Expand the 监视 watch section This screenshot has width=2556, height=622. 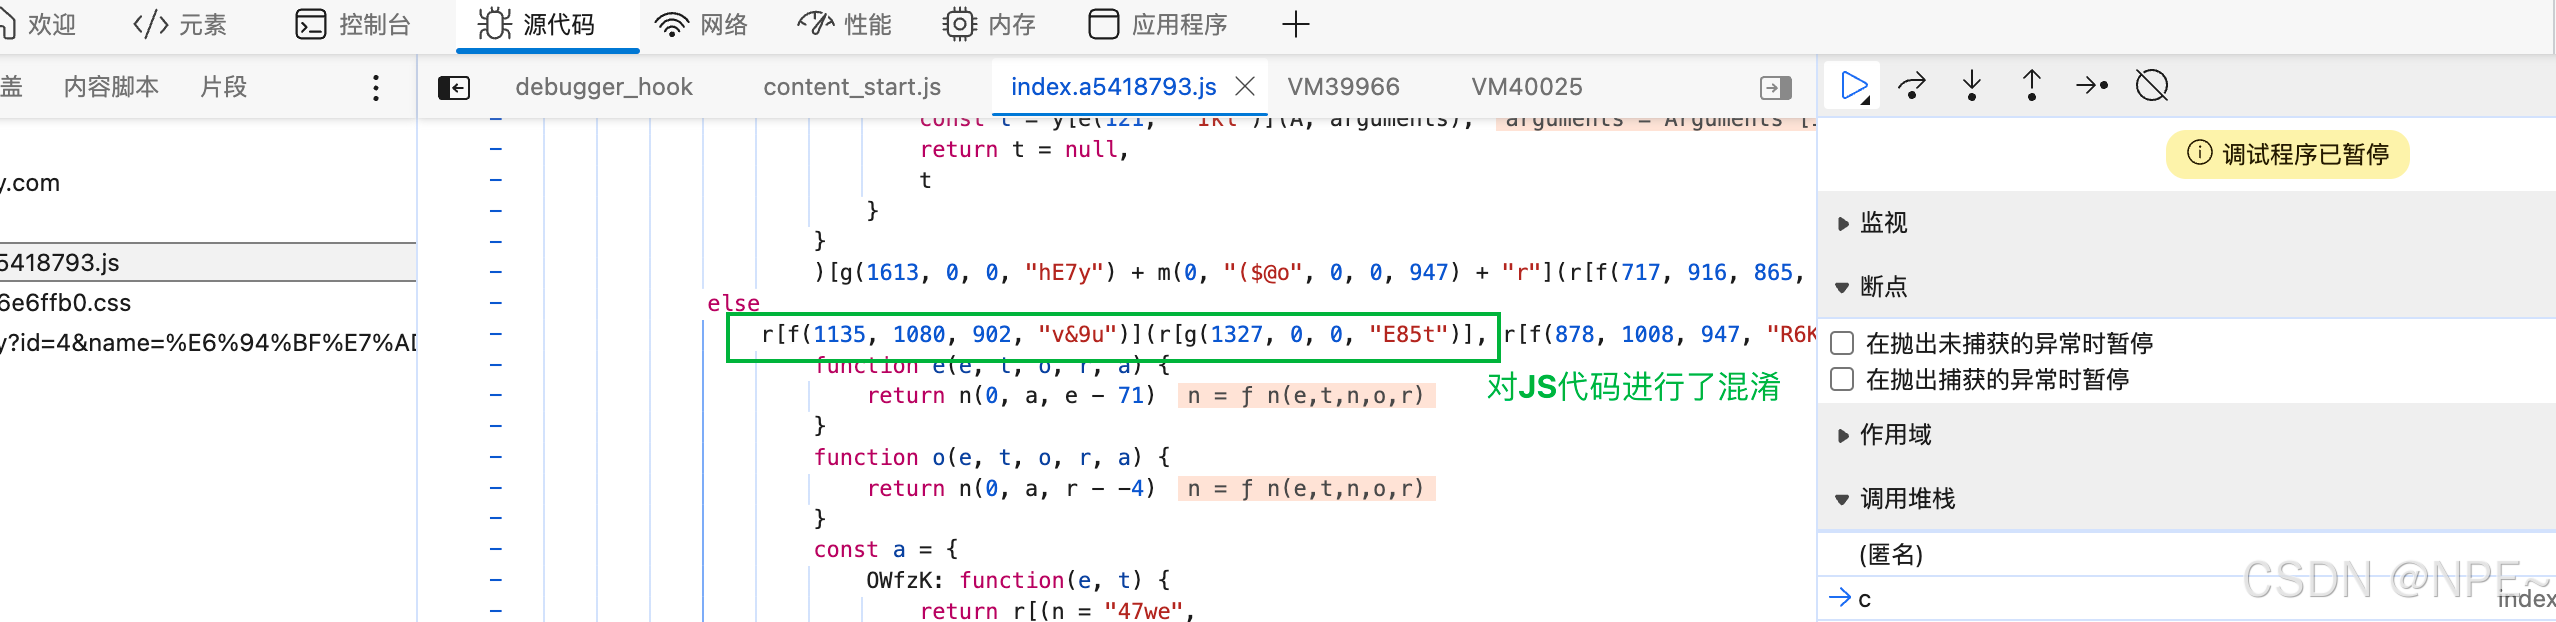coord(1882,223)
